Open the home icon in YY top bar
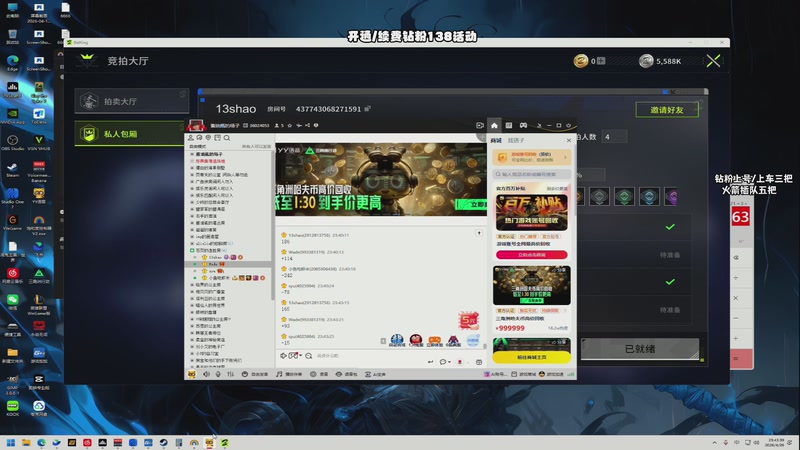 pyautogui.click(x=494, y=125)
